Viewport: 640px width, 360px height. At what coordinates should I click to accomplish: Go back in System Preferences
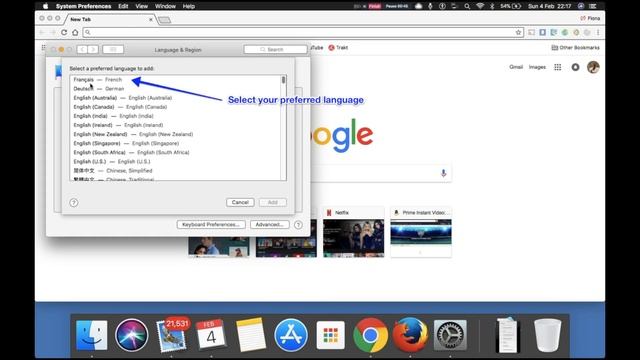pos(82,49)
